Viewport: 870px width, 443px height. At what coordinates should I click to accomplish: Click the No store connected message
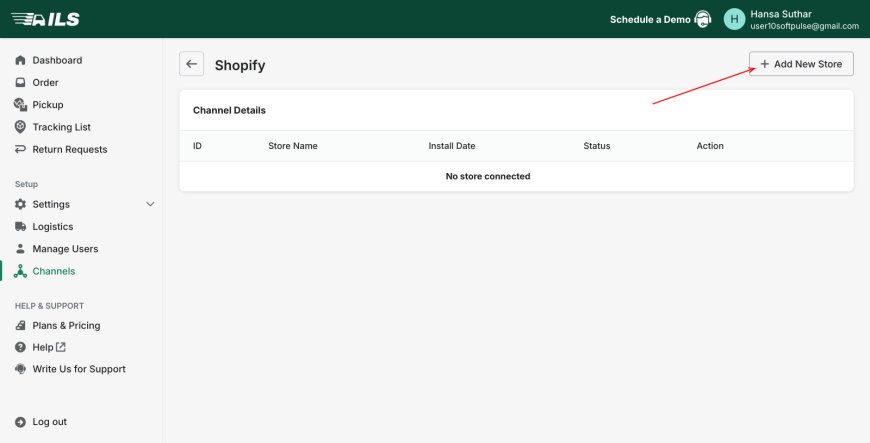488,176
